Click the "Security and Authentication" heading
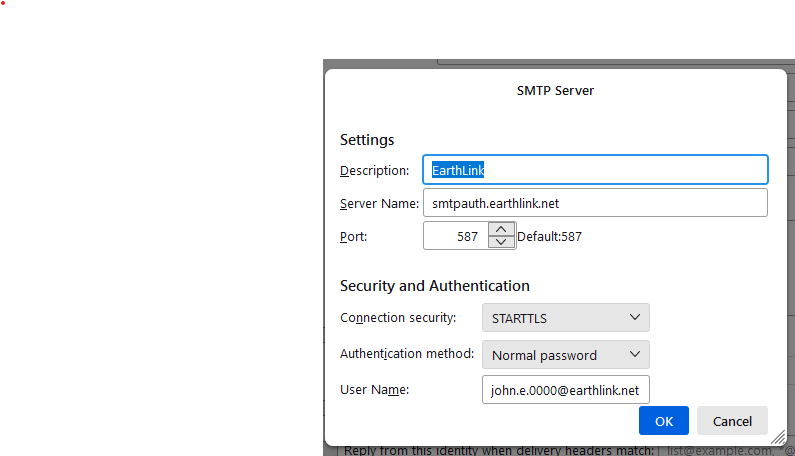The image size is (795, 456). tap(435, 286)
